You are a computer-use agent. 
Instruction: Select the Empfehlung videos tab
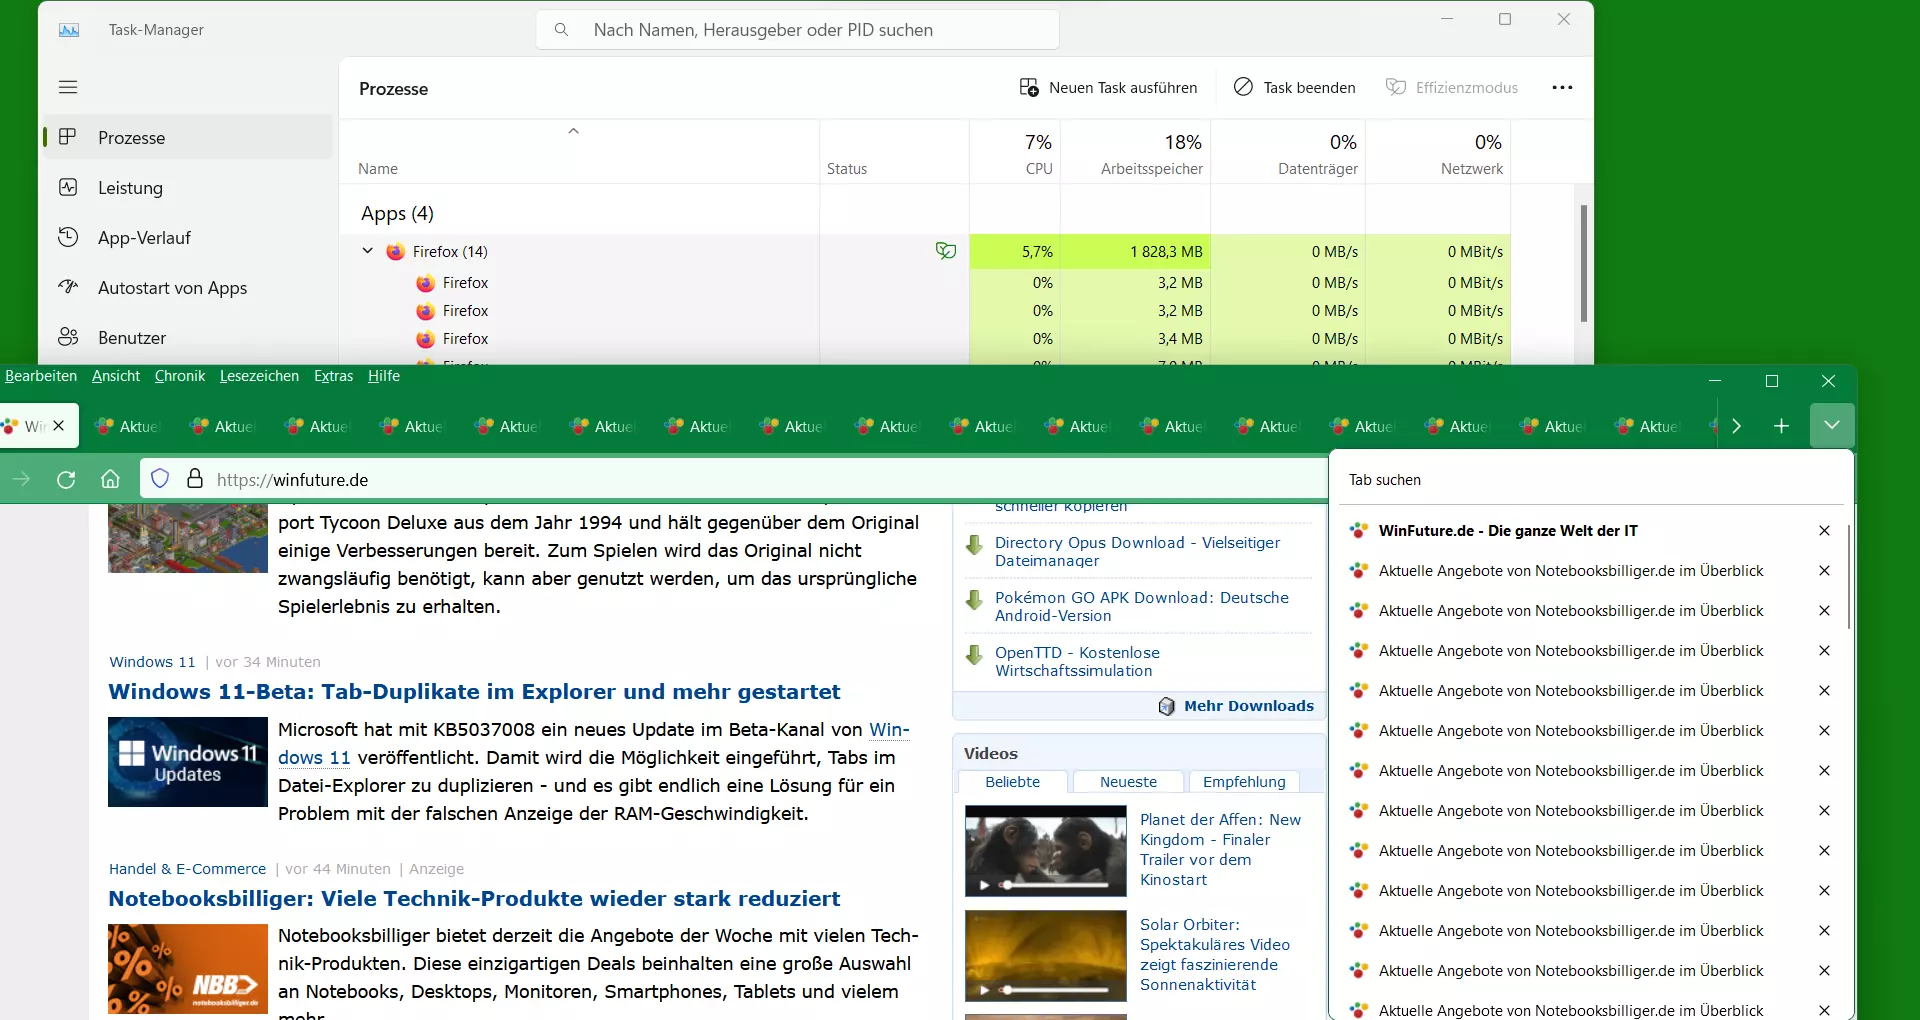coord(1244,782)
